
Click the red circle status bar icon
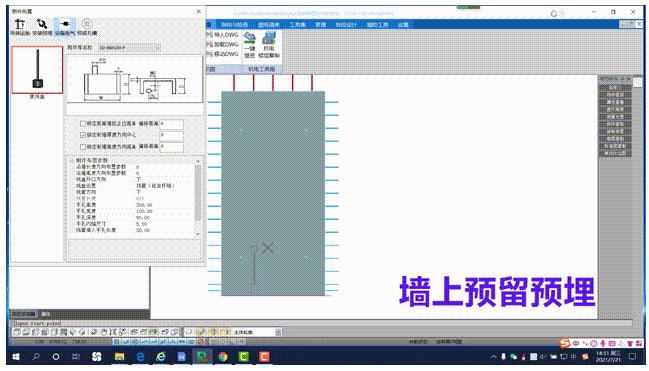pos(201,342)
